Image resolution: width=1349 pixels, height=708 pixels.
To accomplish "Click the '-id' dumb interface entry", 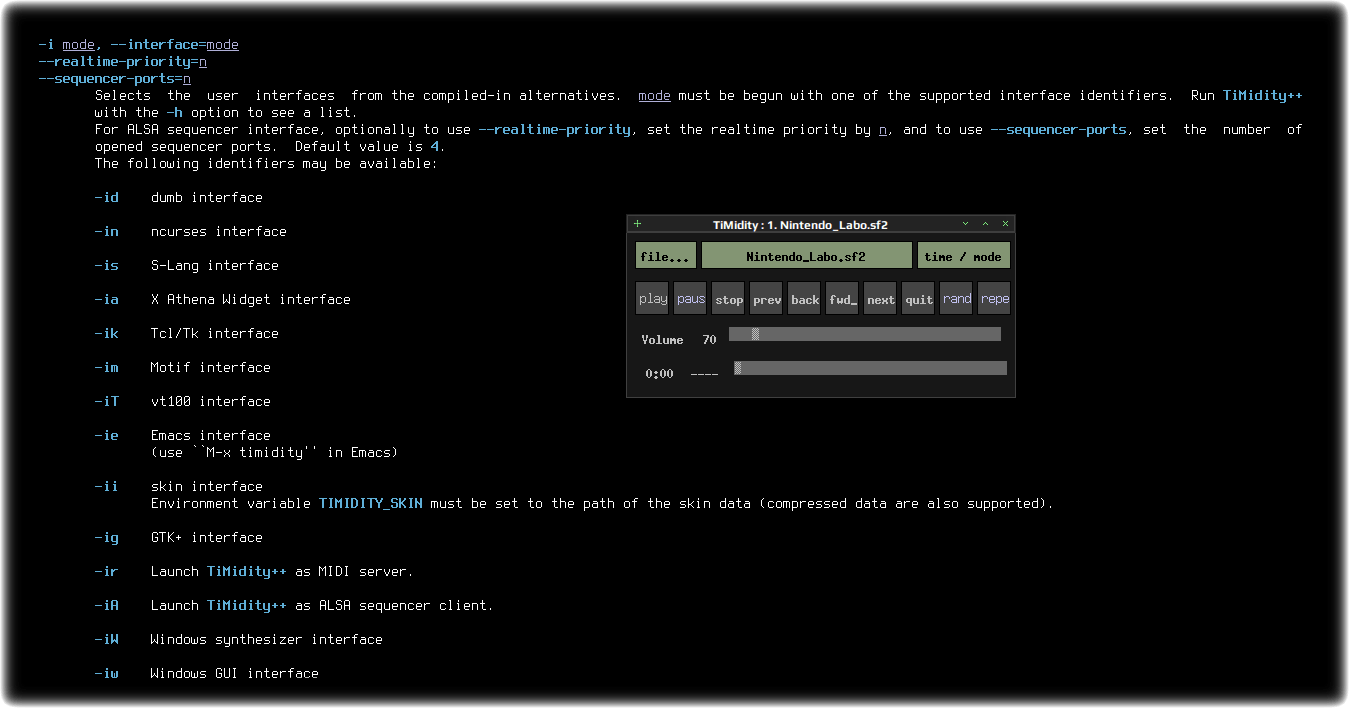I will pos(179,197).
